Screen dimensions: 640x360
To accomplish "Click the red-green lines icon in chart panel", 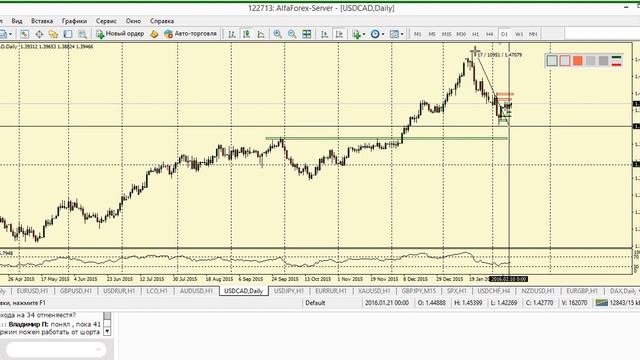I will [x=616, y=61].
